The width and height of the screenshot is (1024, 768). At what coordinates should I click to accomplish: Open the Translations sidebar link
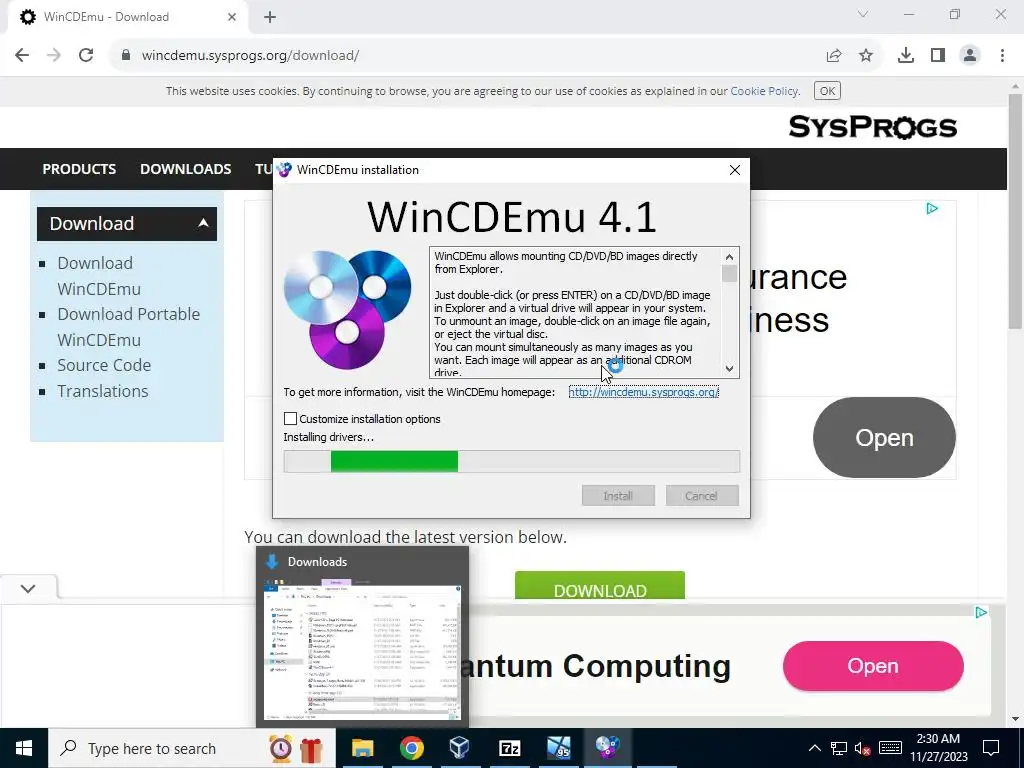pos(103,391)
